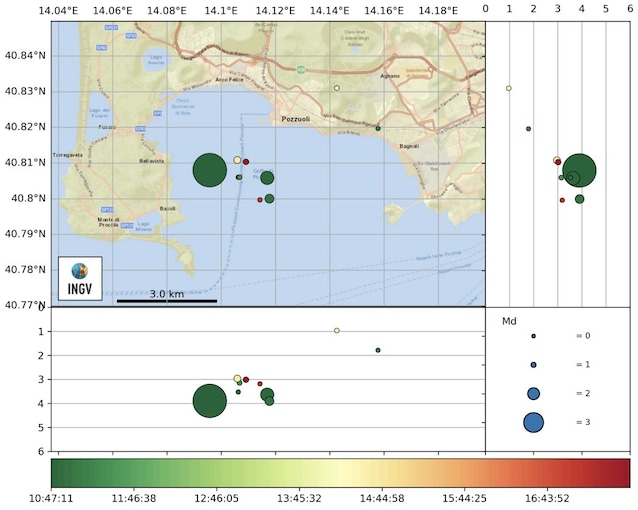The width and height of the screenshot is (638, 510).
Task: Click the 3.0 km scale bar
Action: point(166,299)
